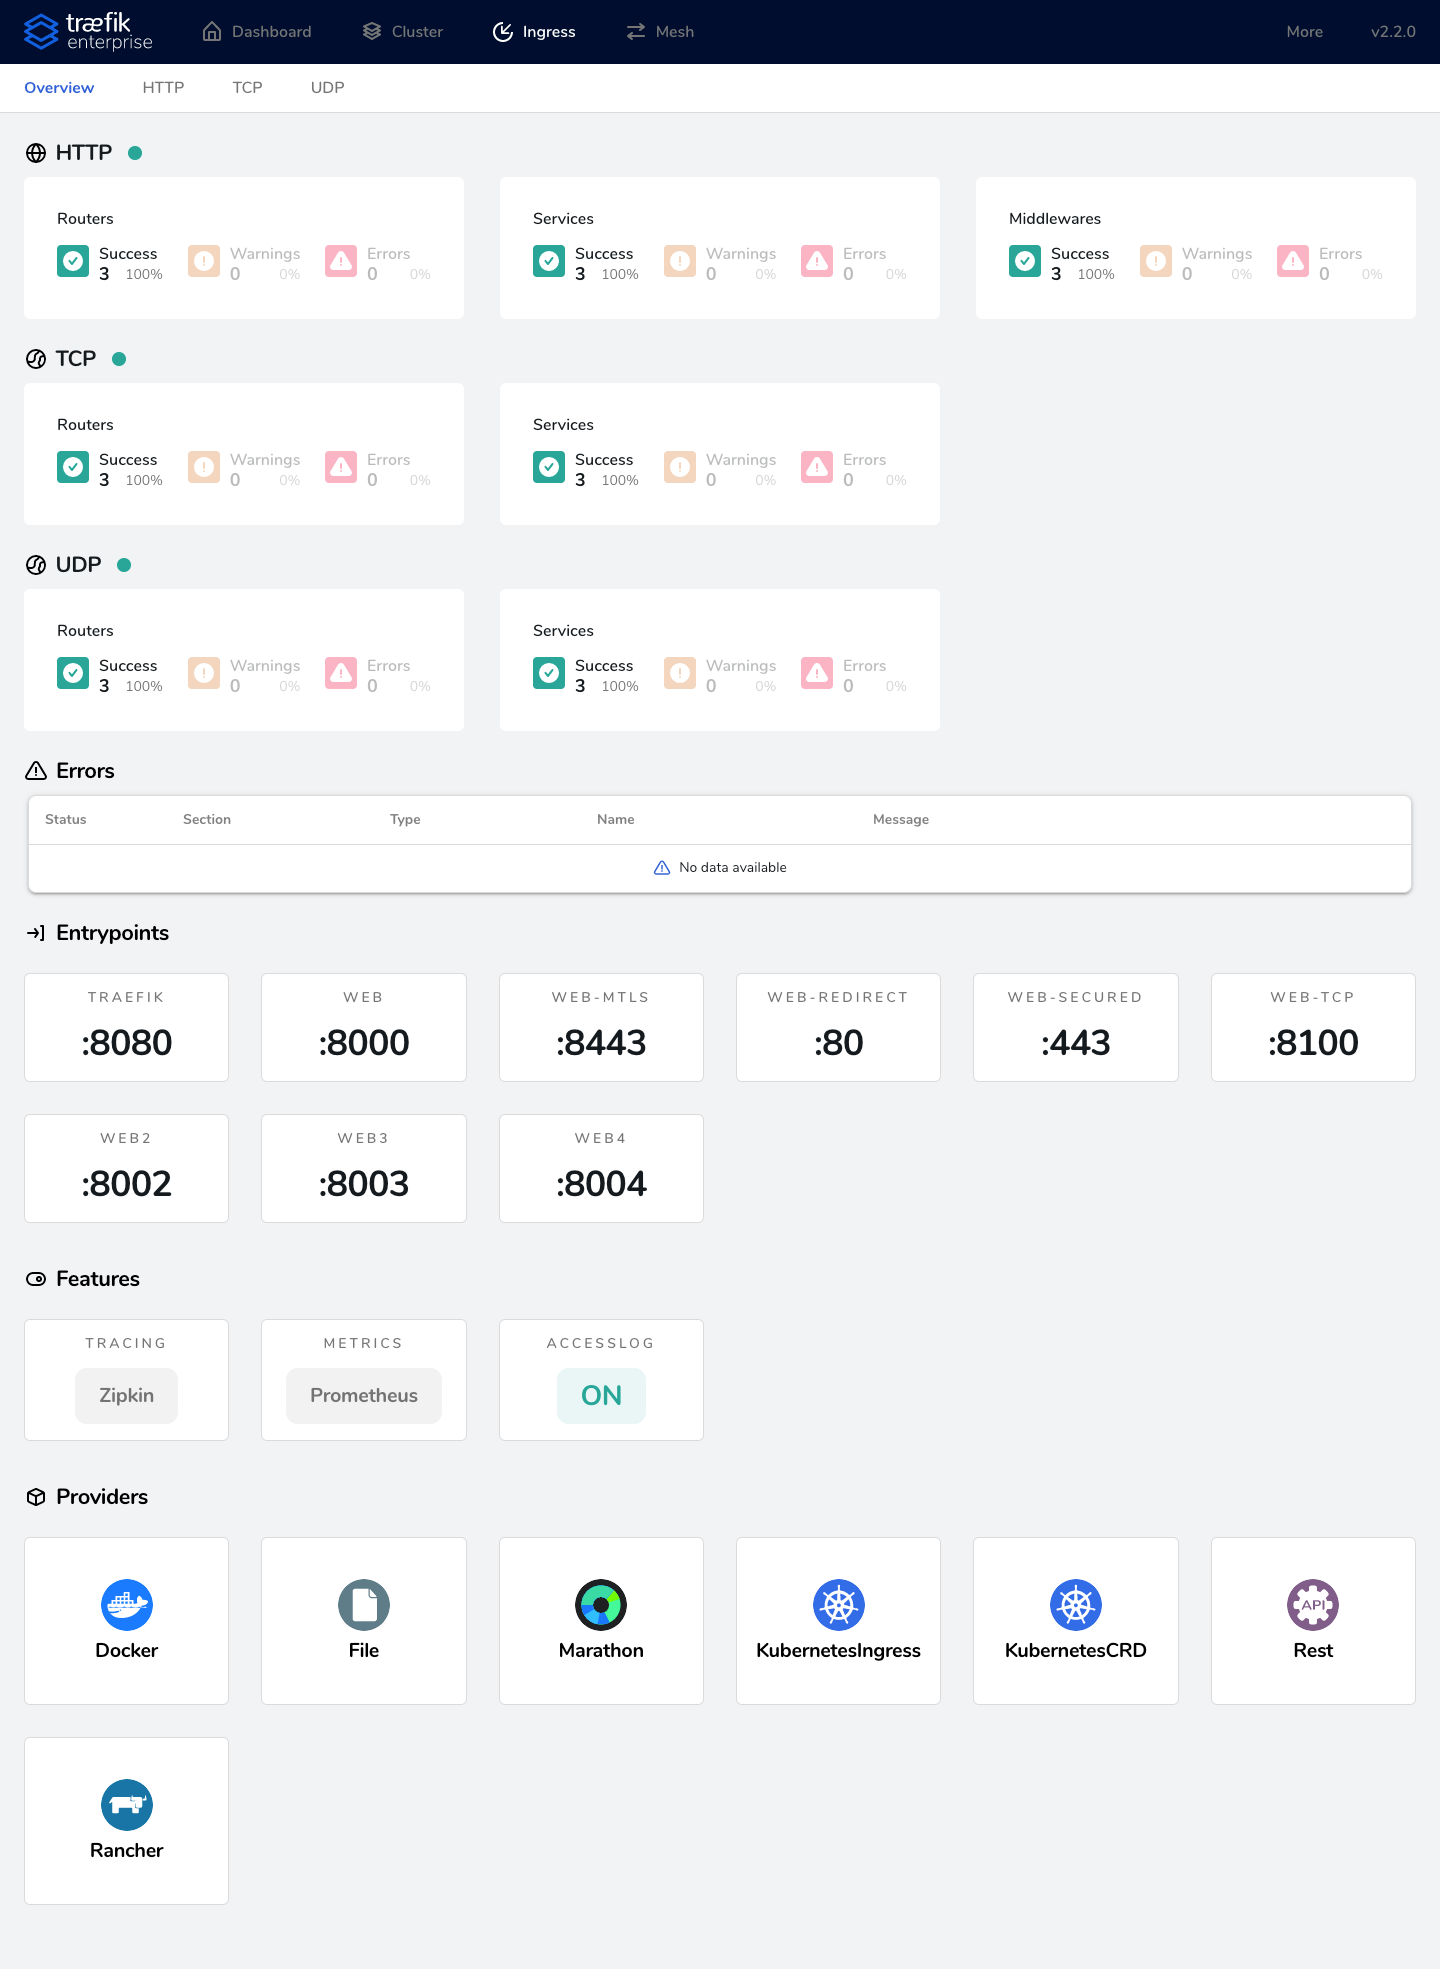Click the Traefik Enterprise logo
This screenshot has height=1969, width=1440.
pos(88,32)
